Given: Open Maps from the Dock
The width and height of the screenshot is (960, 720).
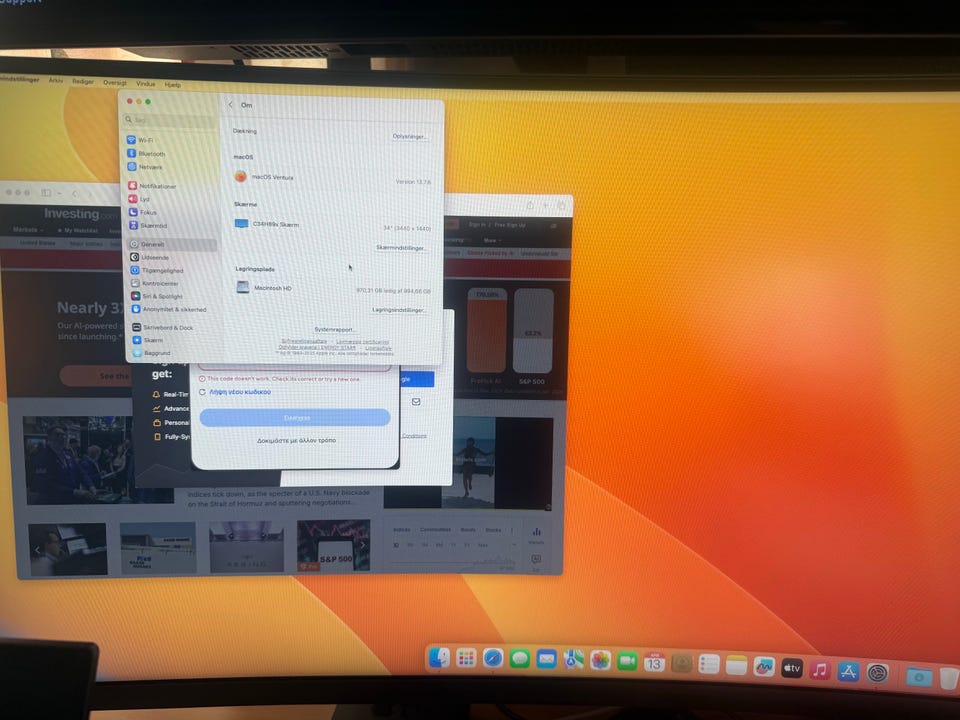Looking at the screenshot, I should click(x=574, y=660).
